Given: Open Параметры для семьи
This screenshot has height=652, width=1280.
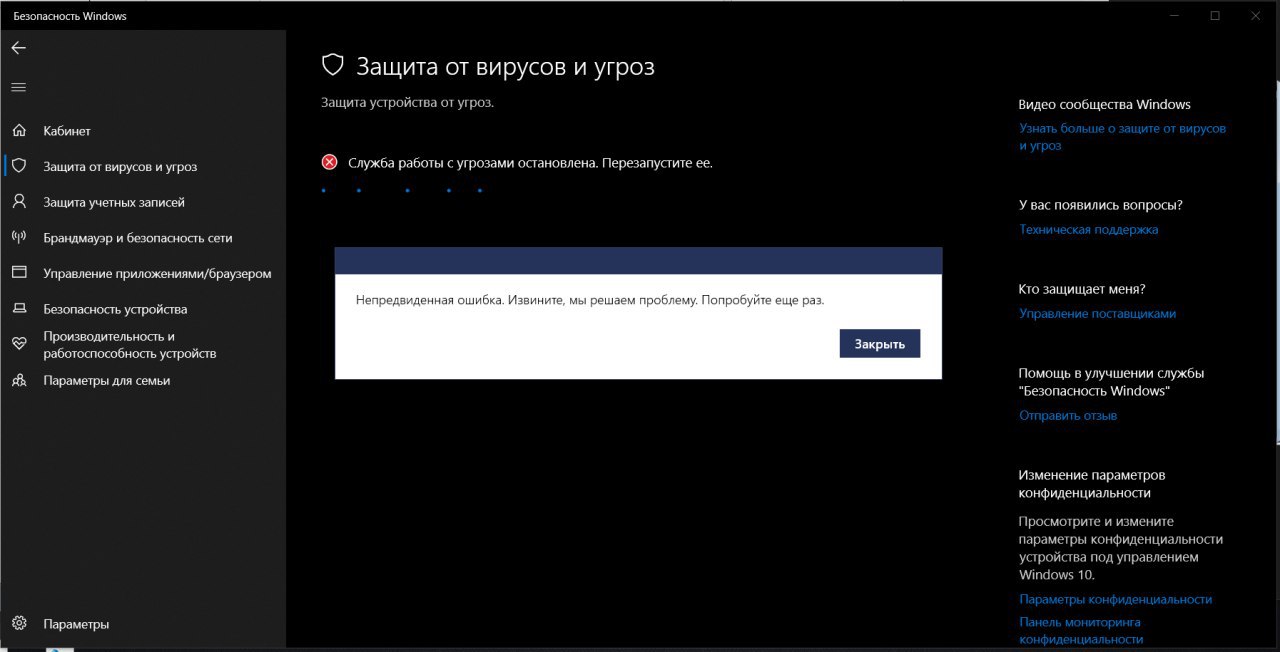Looking at the screenshot, I should [x=107, y=381].
